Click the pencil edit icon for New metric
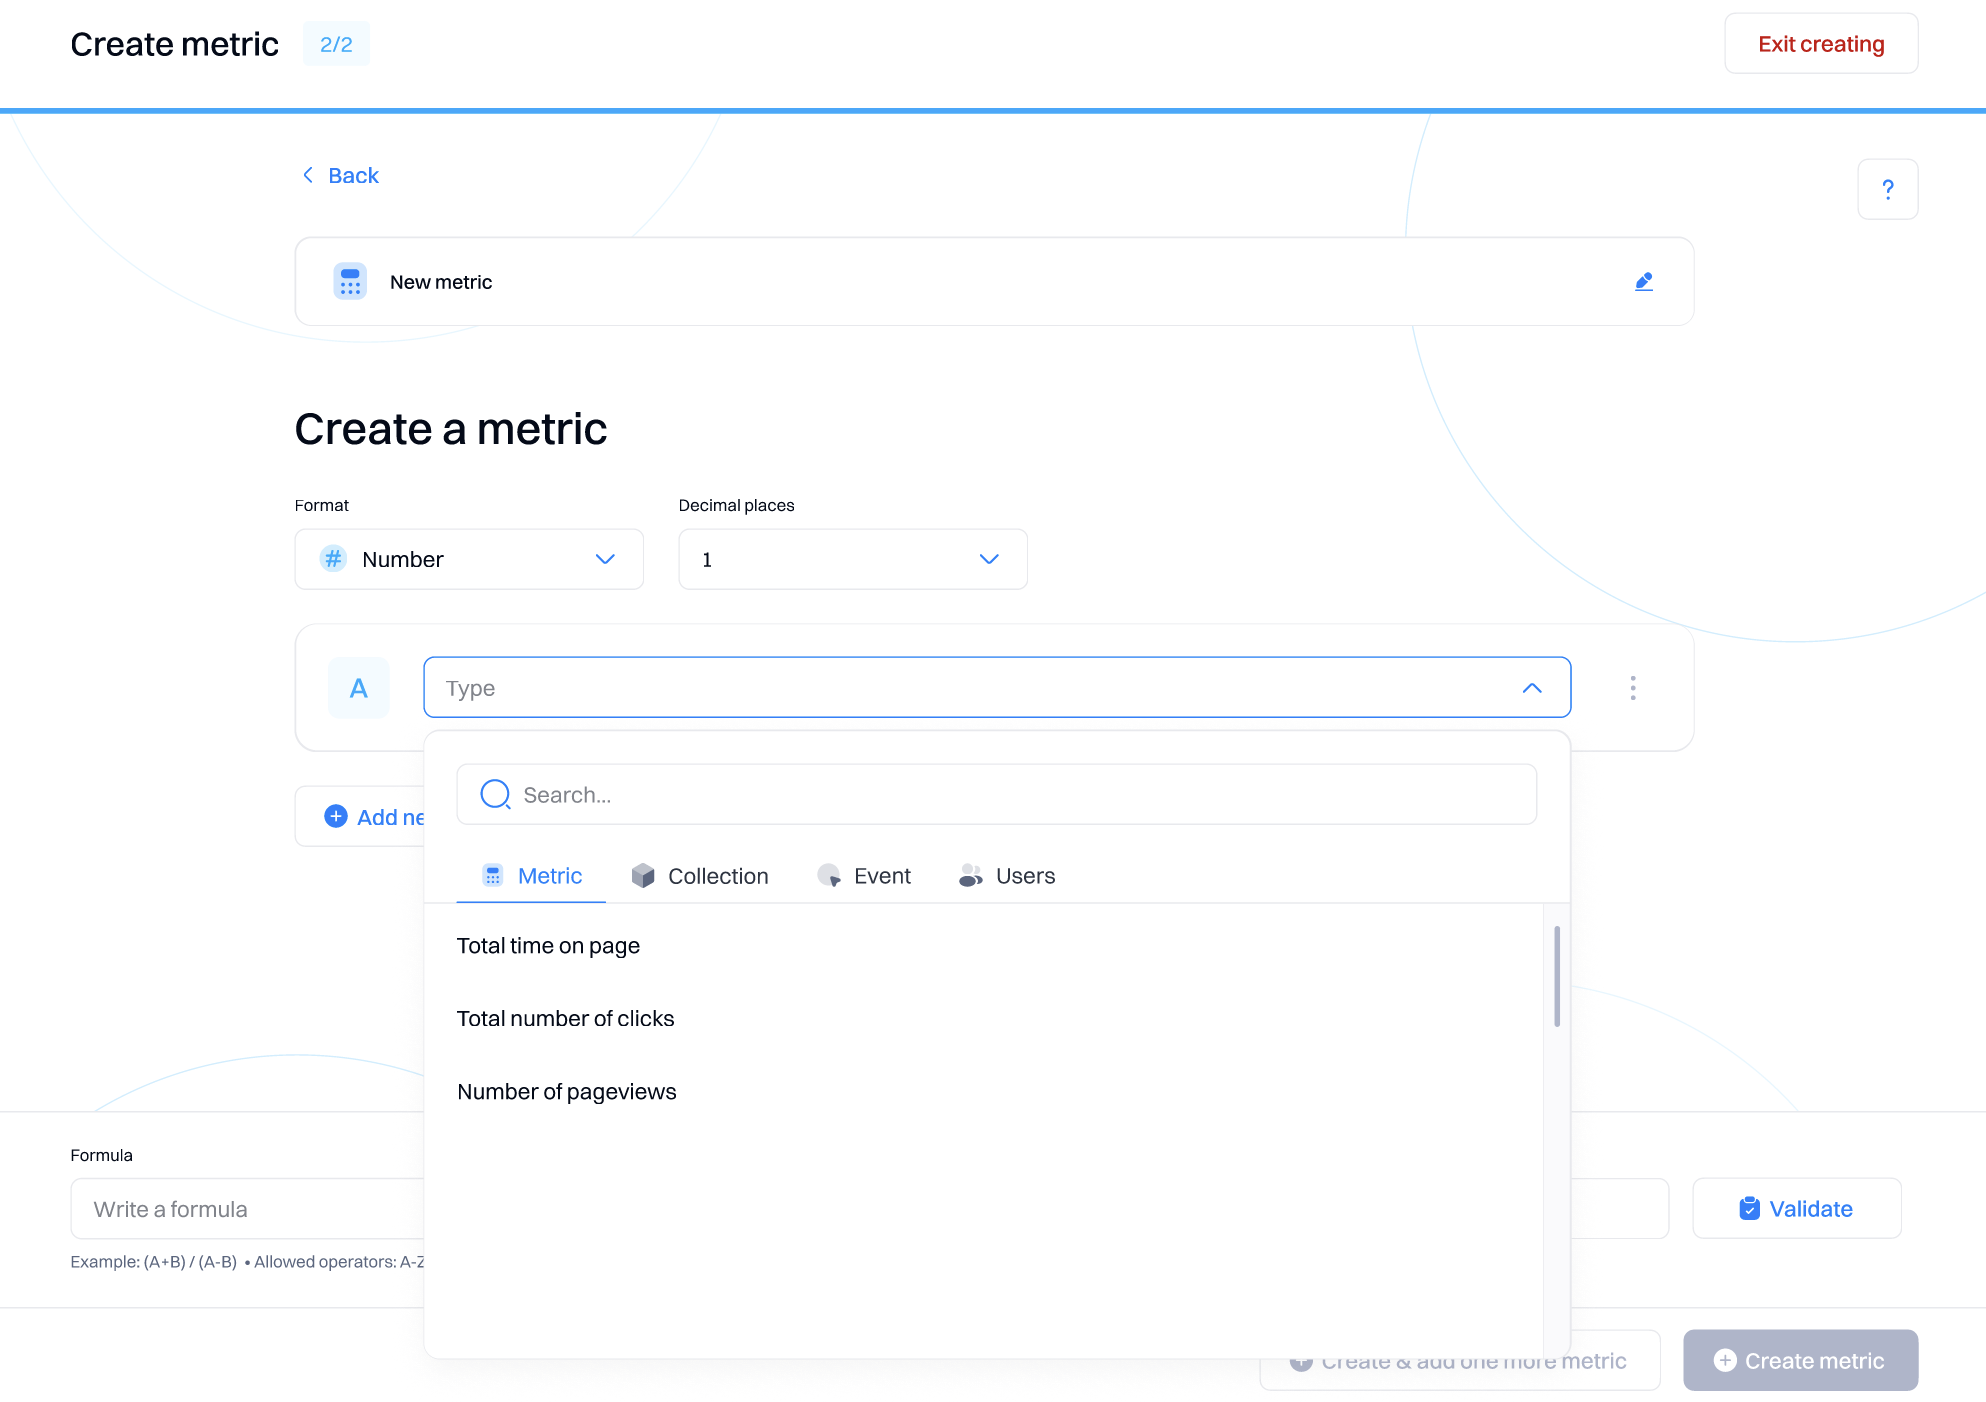 (x=1643, y=282)
